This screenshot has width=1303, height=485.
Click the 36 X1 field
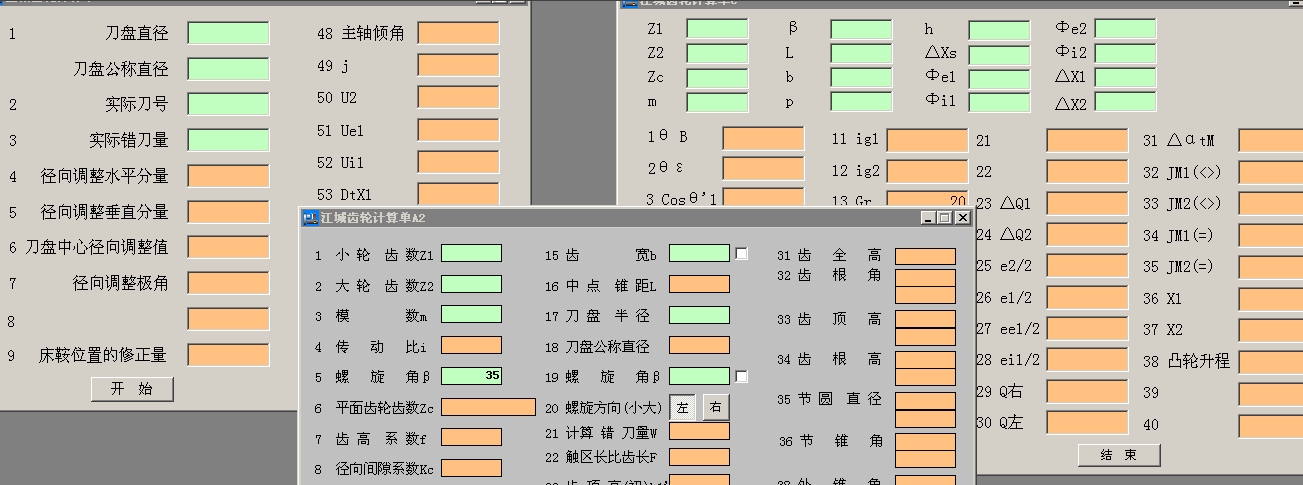pyautogui.click(x=1270, y=299)
